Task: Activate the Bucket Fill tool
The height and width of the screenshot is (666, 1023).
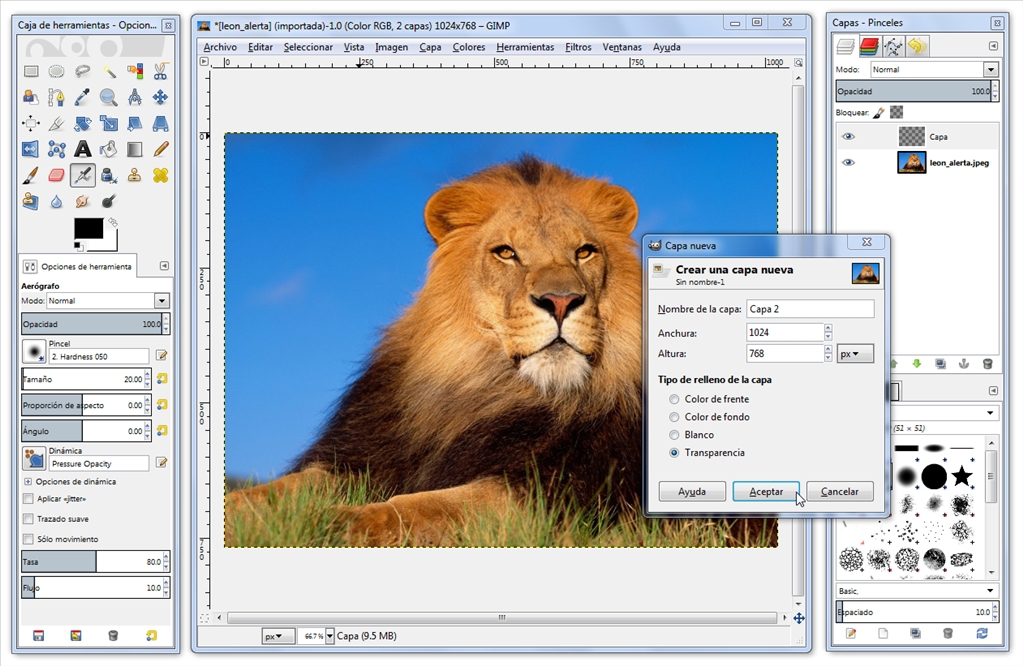Action: [x=107, y=148]
